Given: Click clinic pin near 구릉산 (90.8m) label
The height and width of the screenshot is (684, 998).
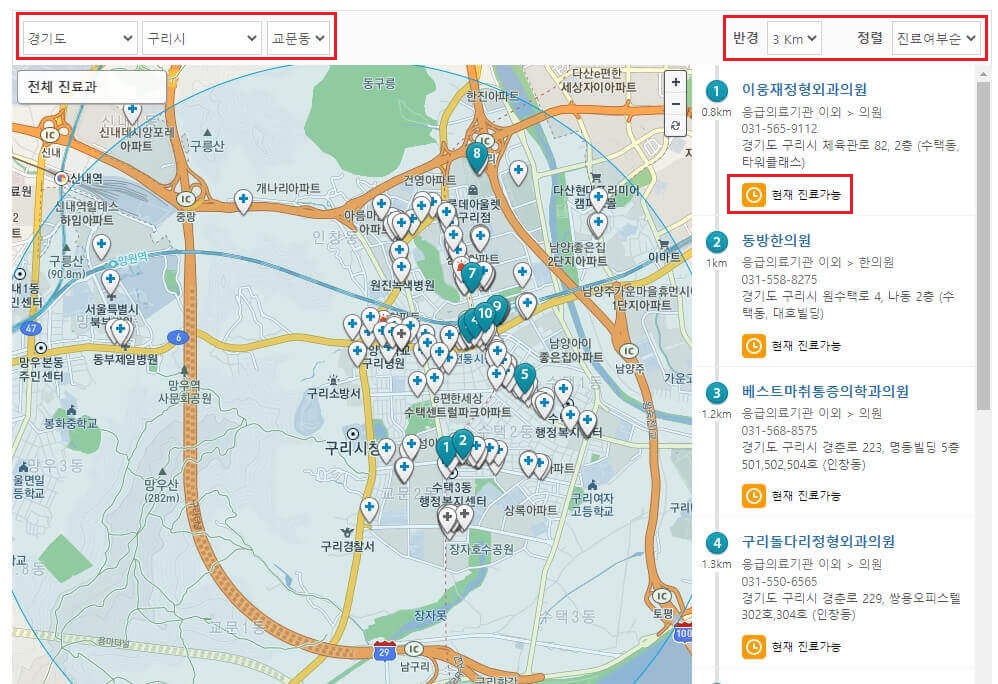Looking at the screenshot, I should [101, 246].
